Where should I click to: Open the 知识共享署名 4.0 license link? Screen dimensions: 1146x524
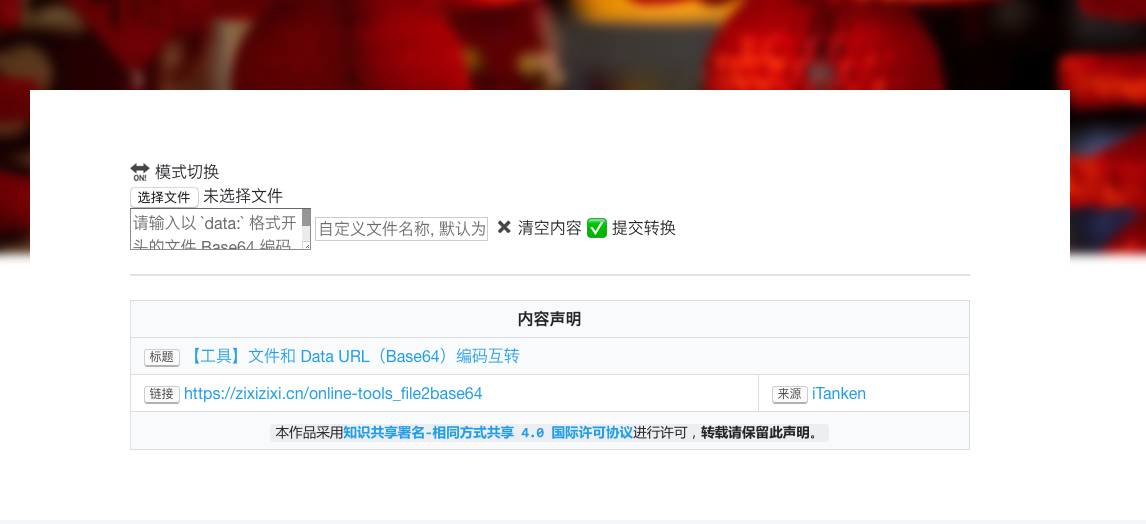coord(488,433)
